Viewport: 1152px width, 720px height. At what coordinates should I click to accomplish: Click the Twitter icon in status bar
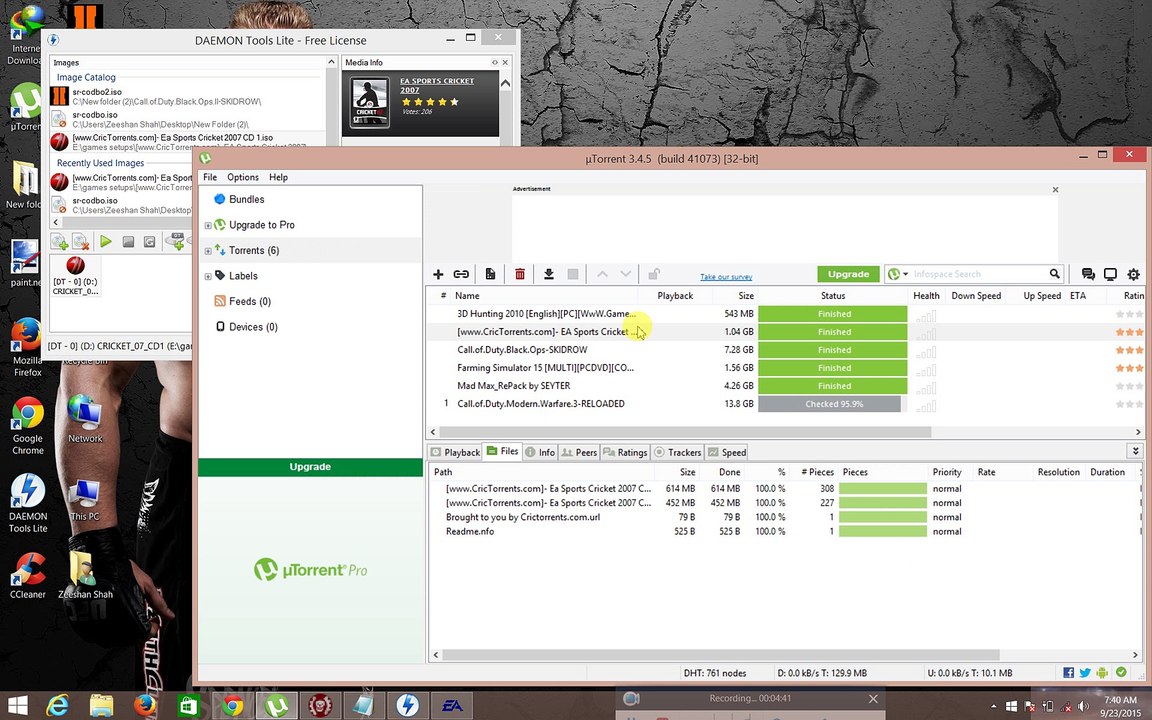(1085, 672)
